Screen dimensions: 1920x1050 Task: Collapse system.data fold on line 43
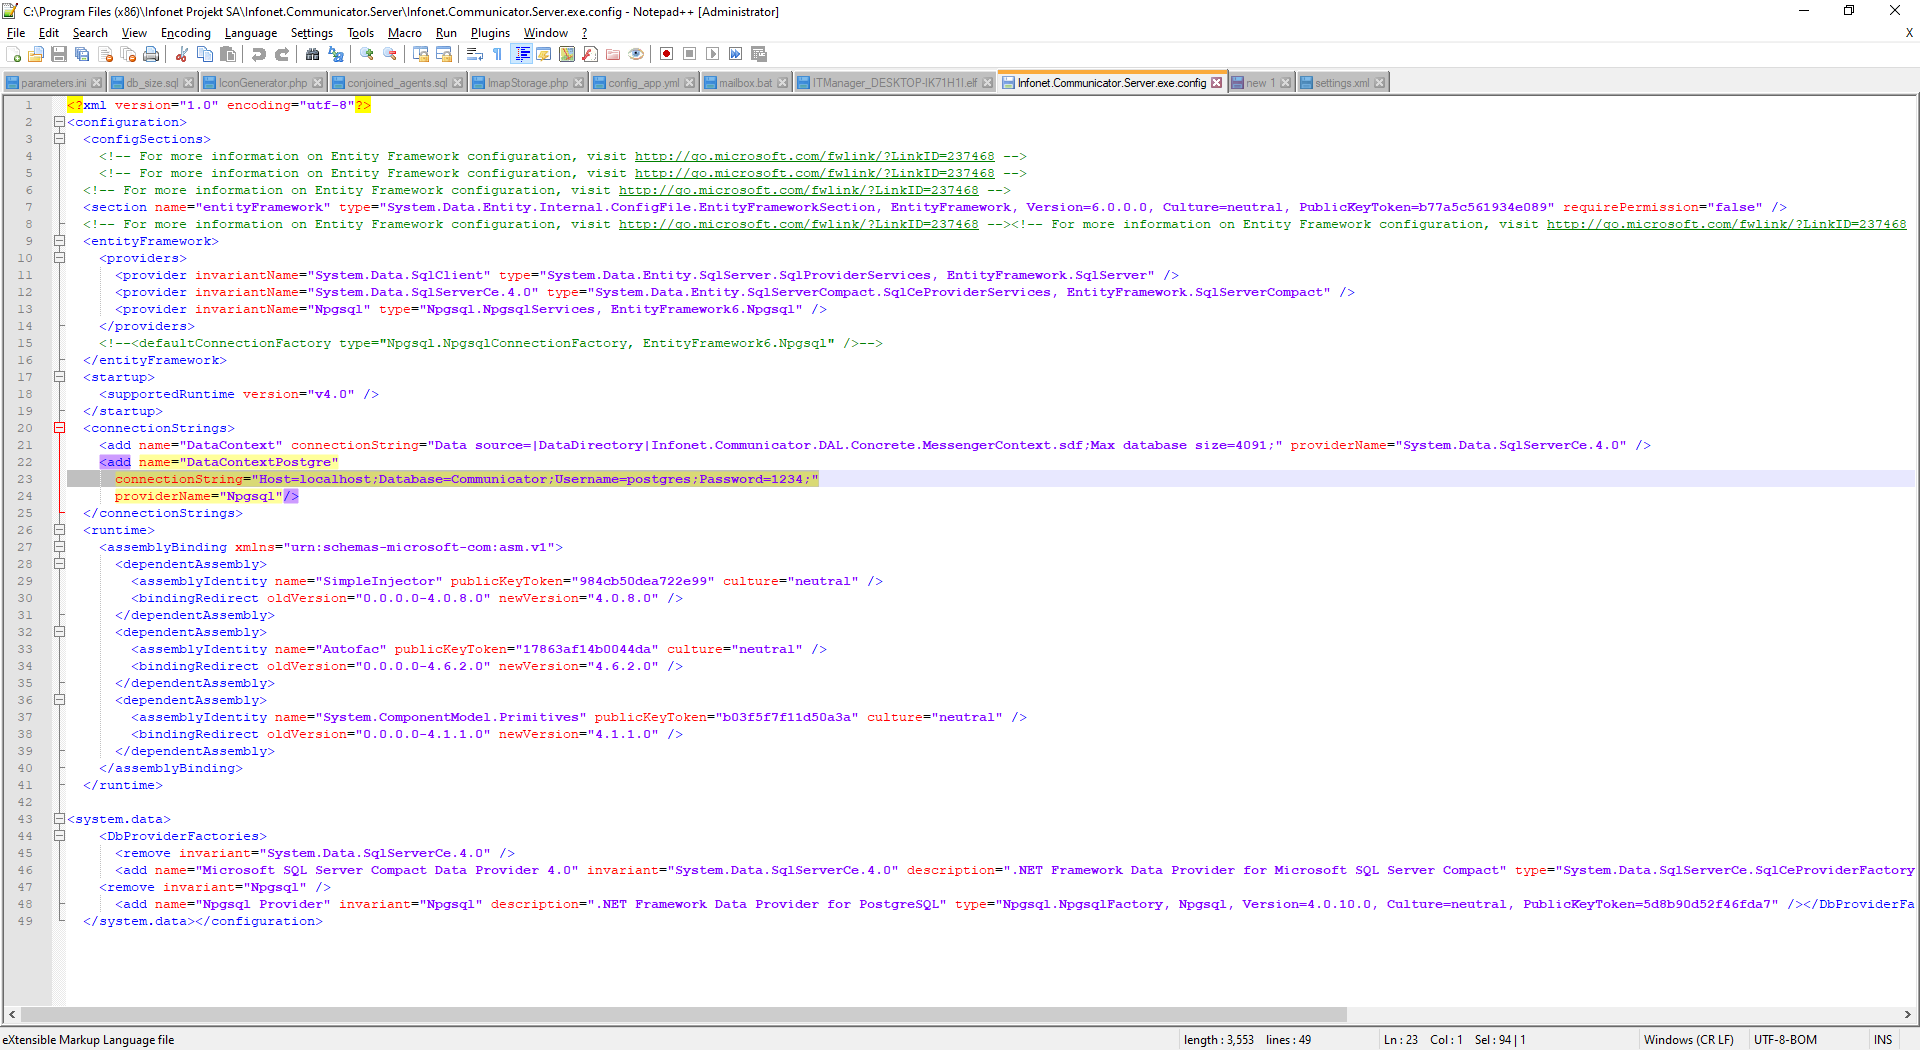59,819
